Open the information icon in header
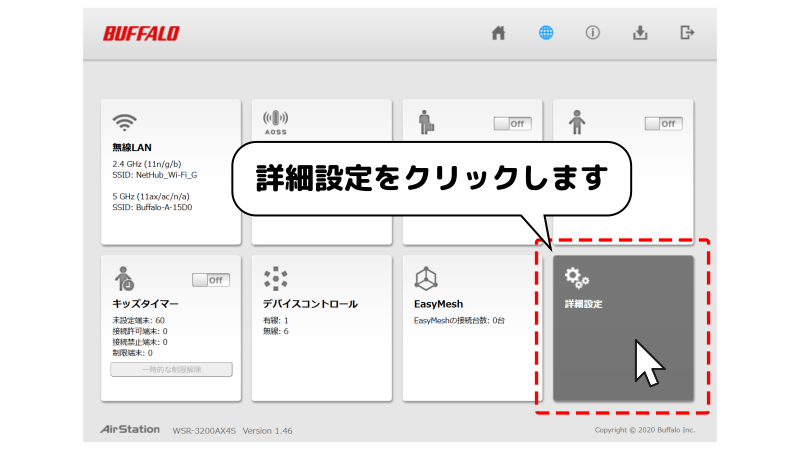This screenshot has height=450, width=800. click(x=592, y=33)
